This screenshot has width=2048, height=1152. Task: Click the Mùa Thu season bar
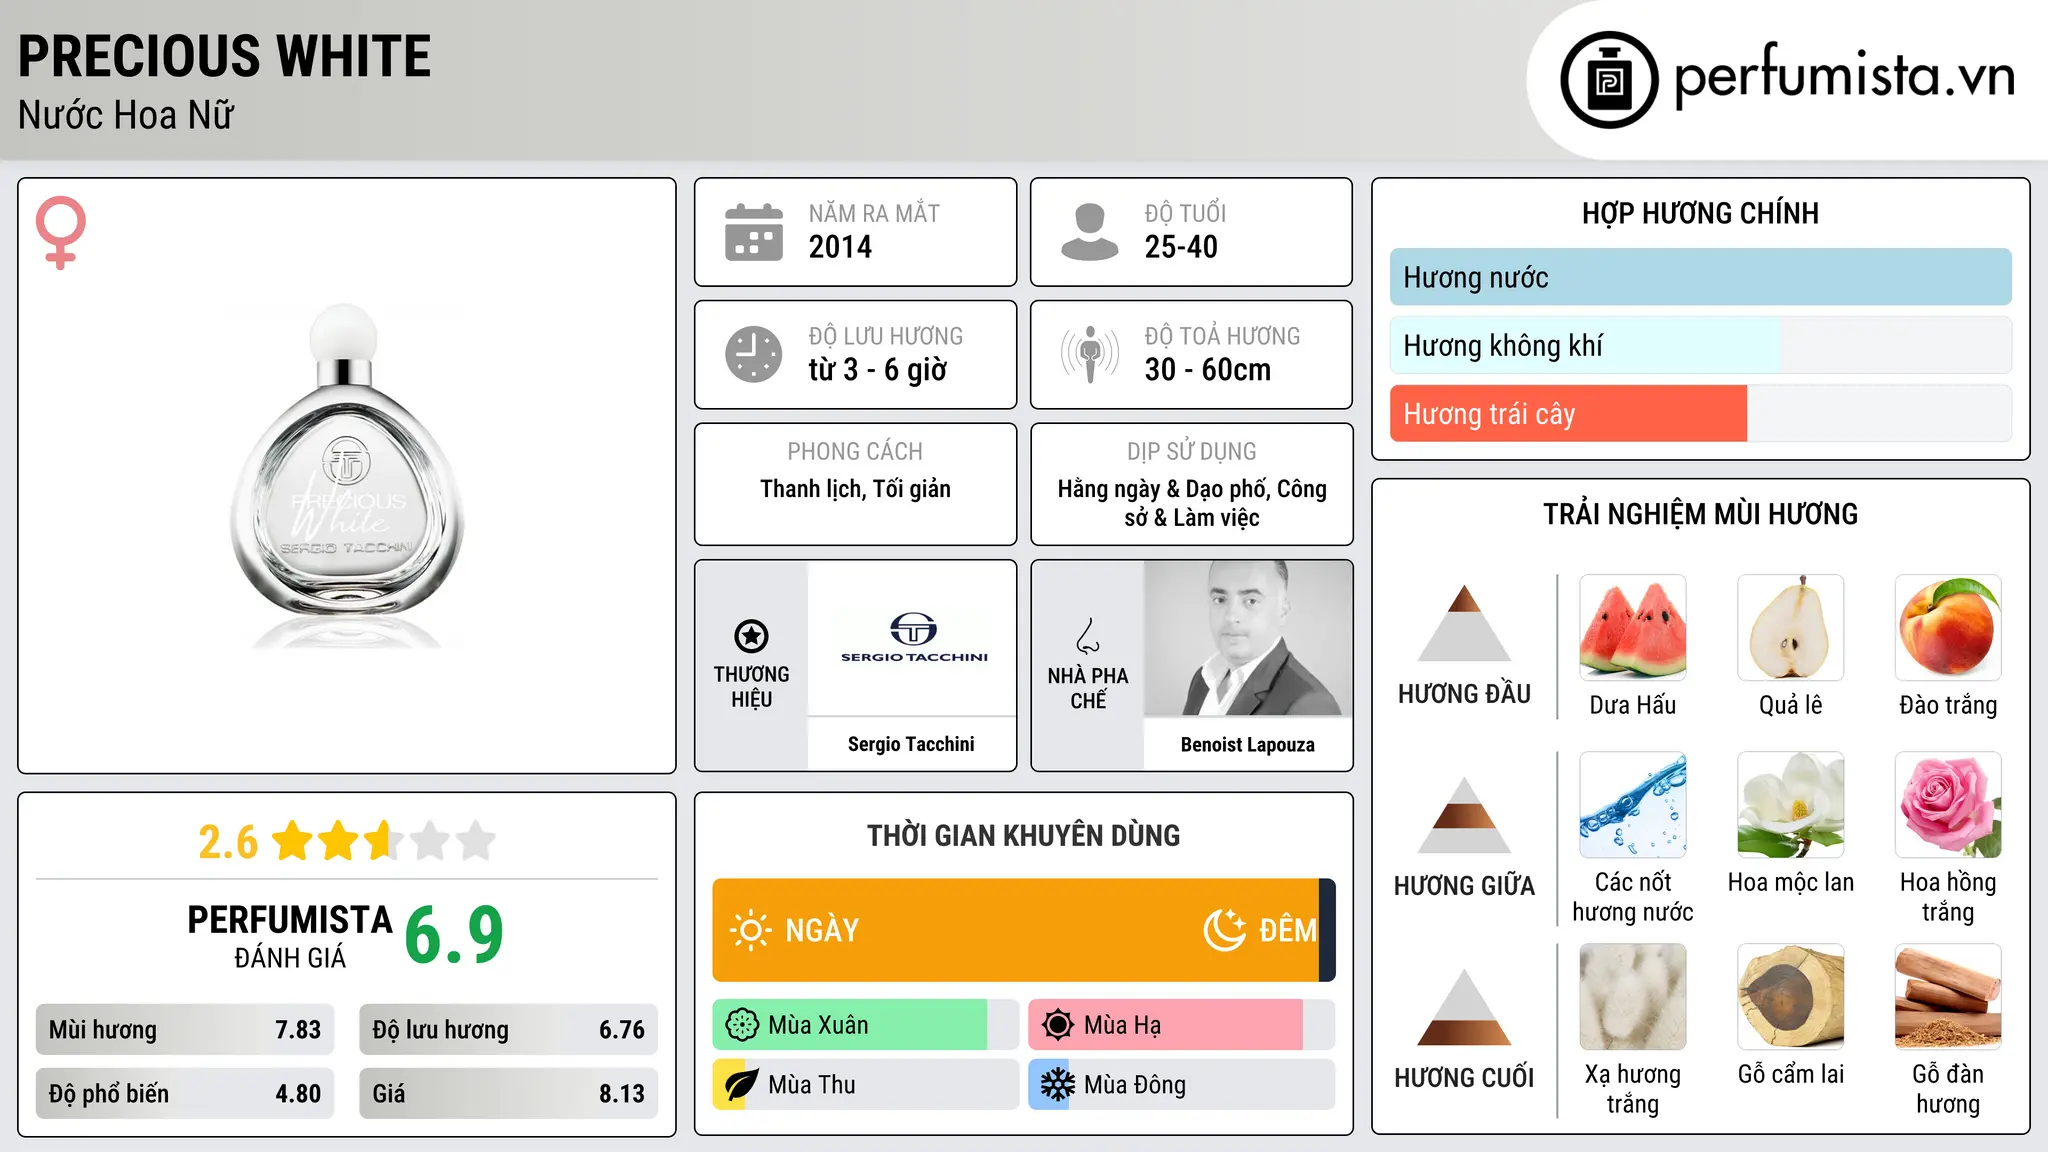tap(866, 1085)
